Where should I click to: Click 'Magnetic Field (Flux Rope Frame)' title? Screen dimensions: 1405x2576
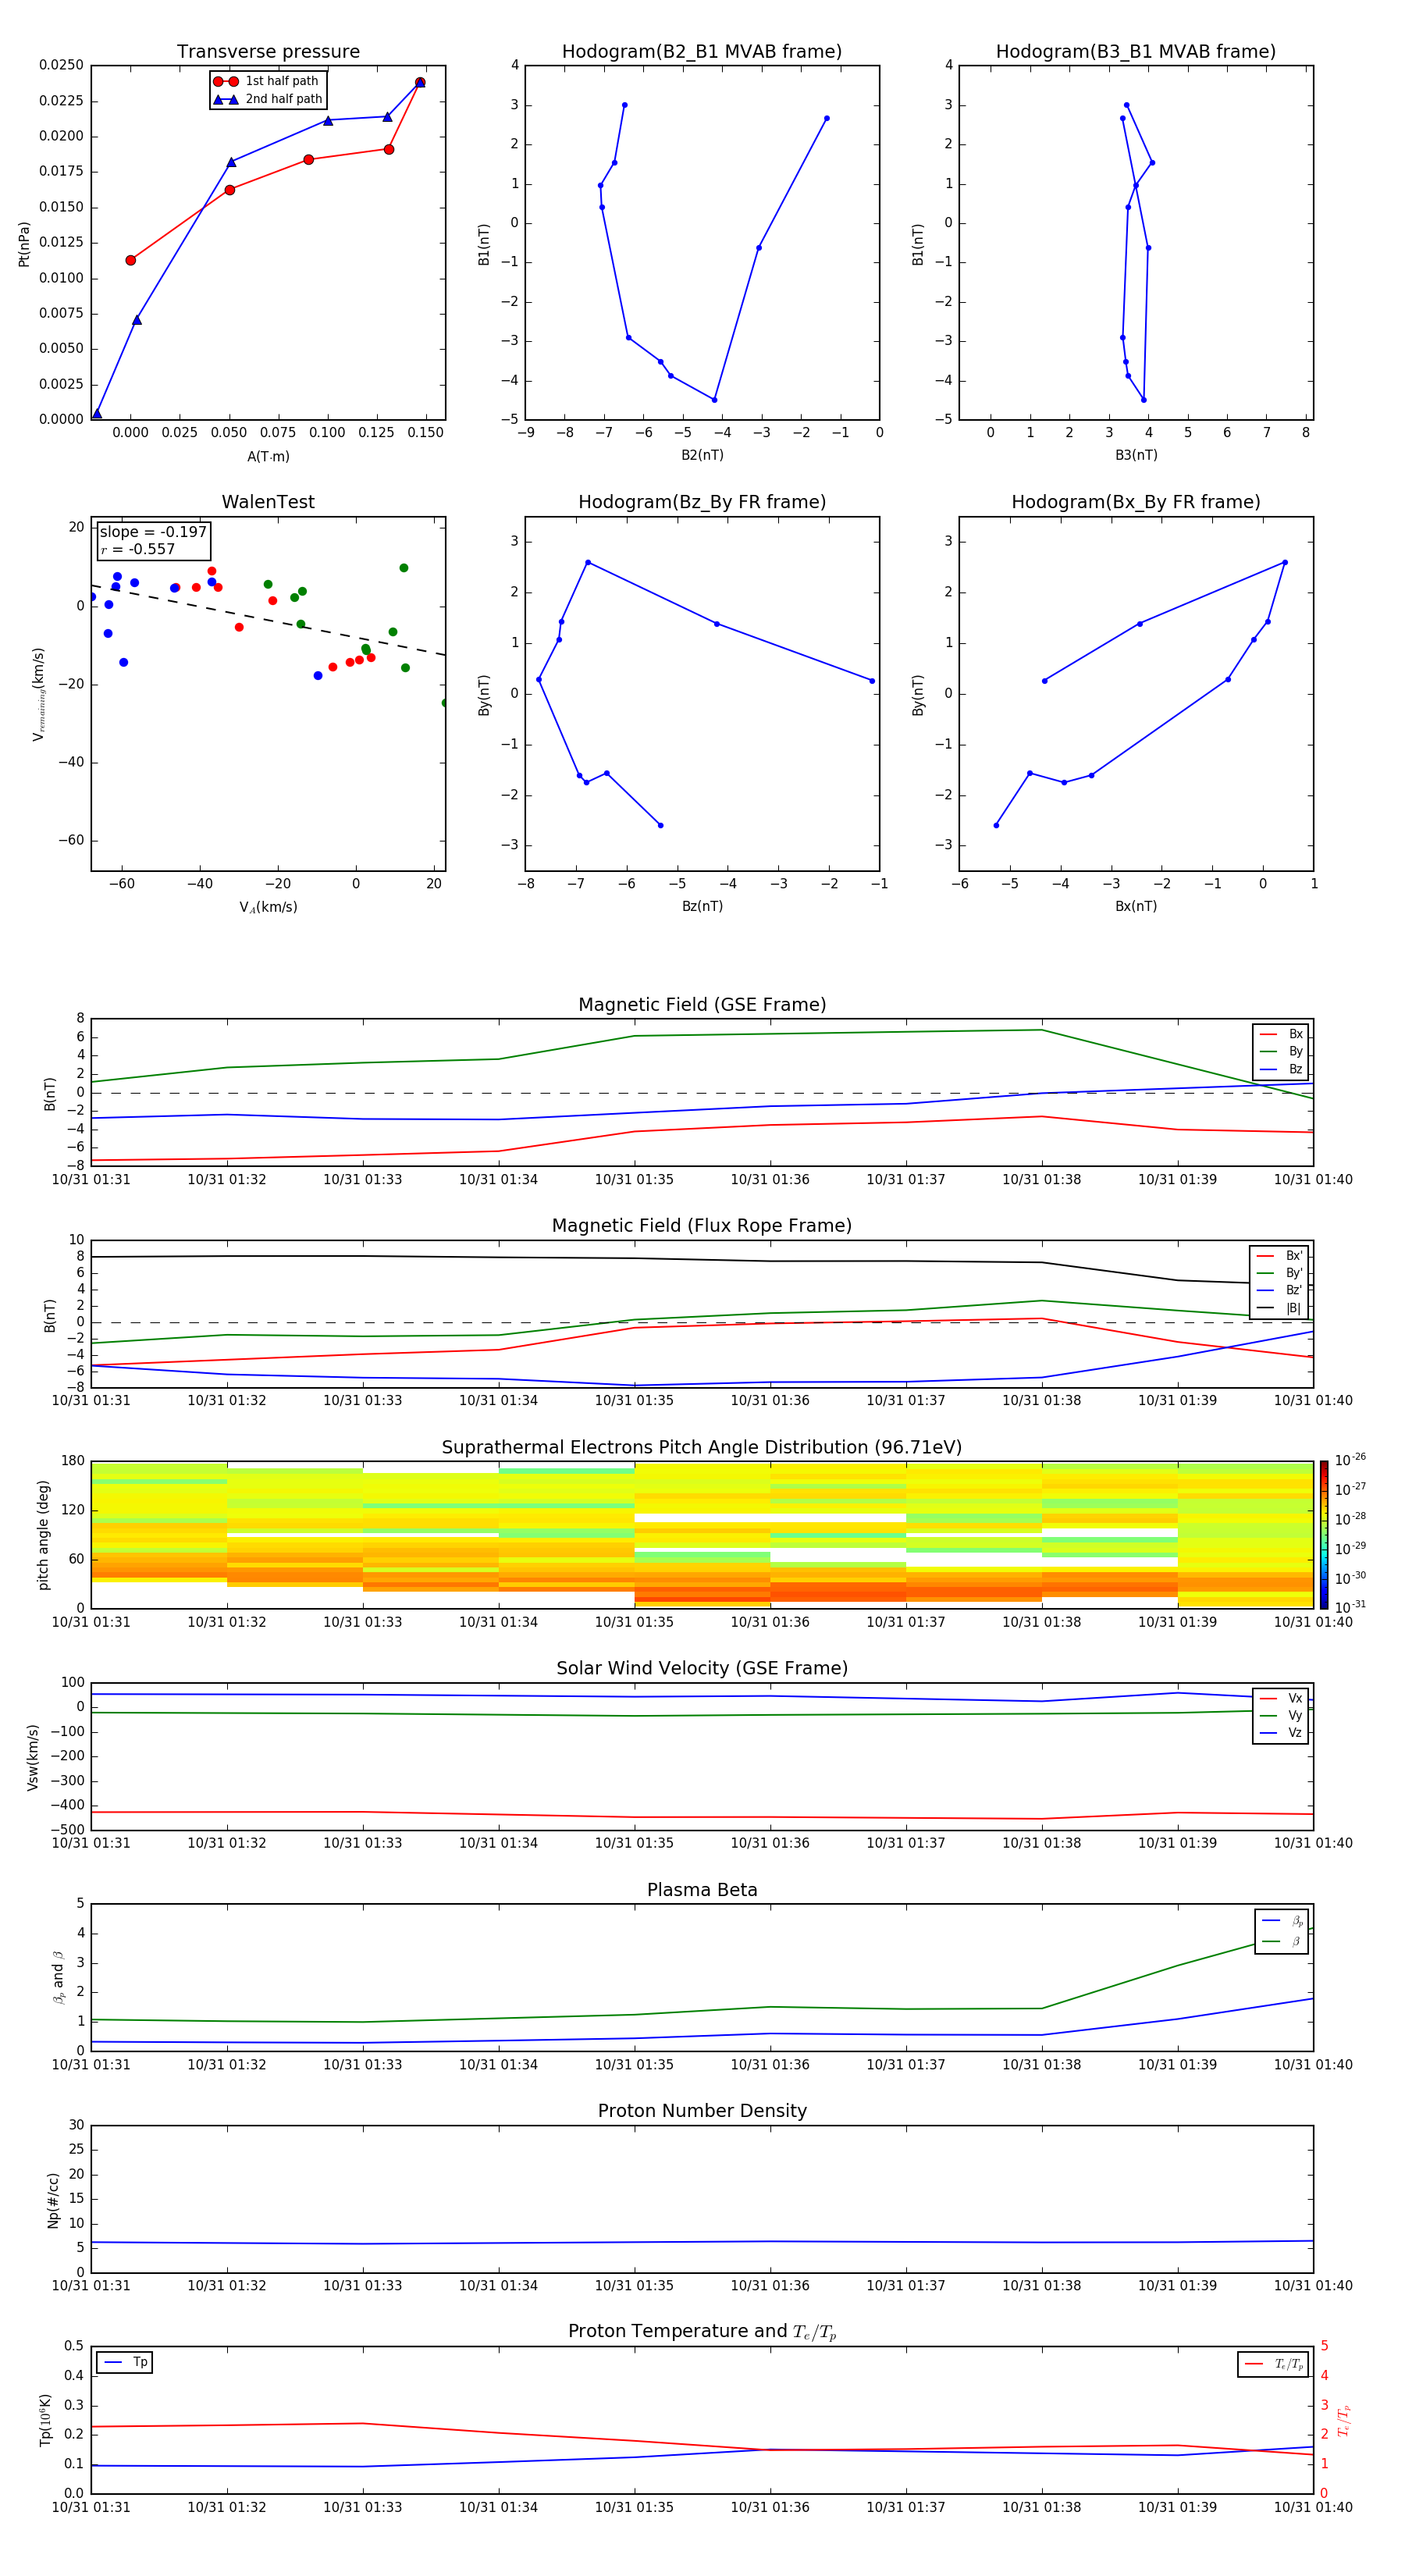[702, 1226]
